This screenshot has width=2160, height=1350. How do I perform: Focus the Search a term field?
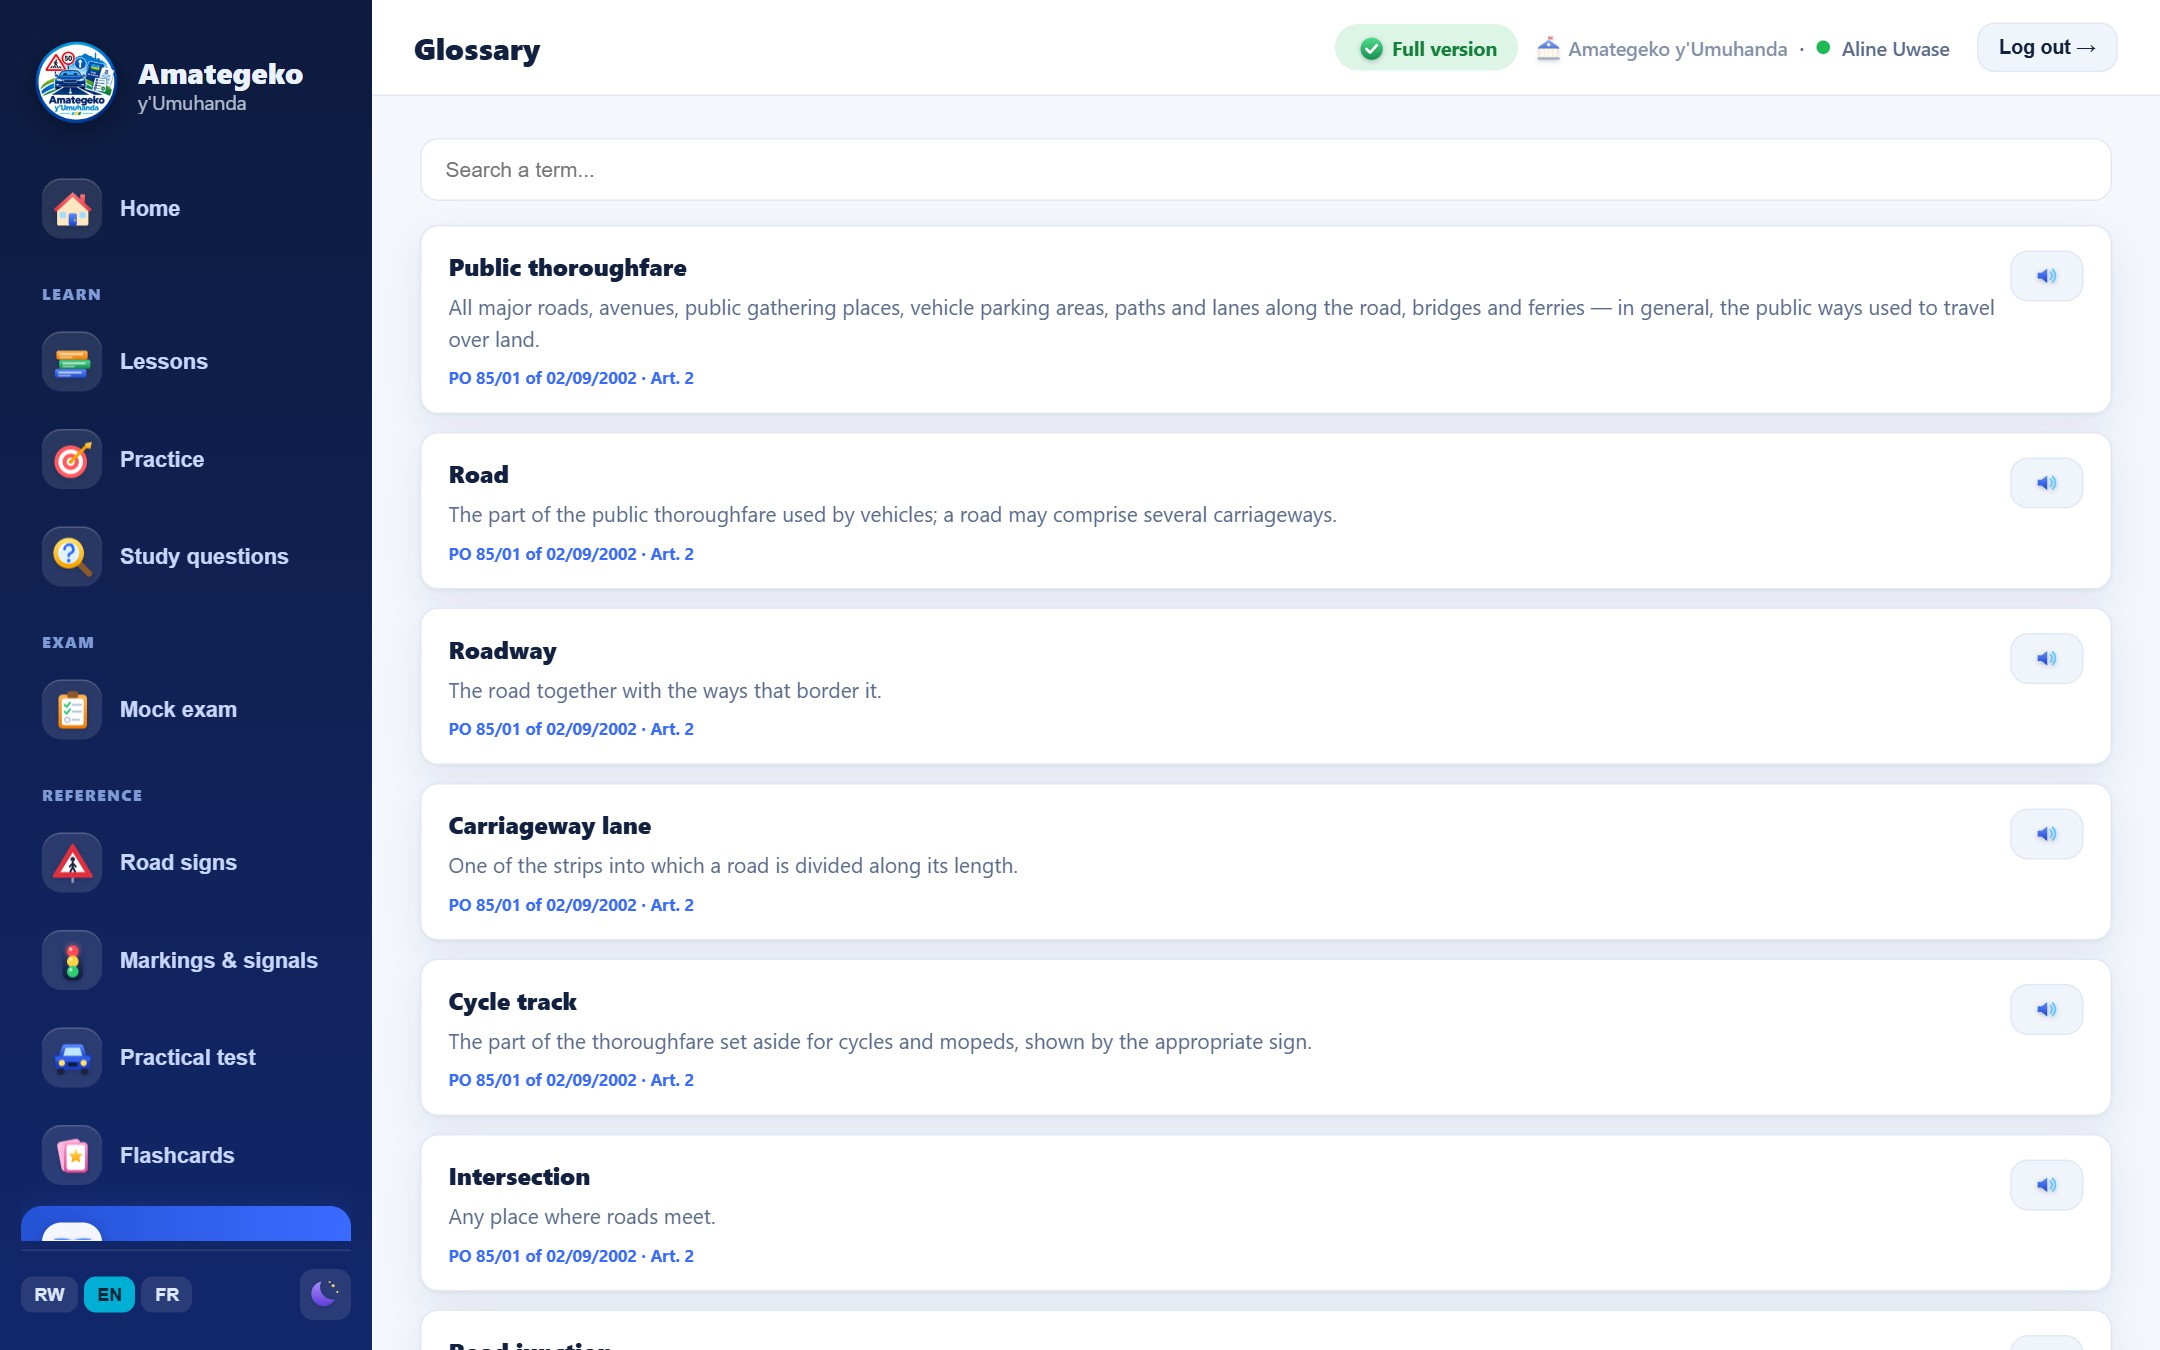pos(1265,170)
